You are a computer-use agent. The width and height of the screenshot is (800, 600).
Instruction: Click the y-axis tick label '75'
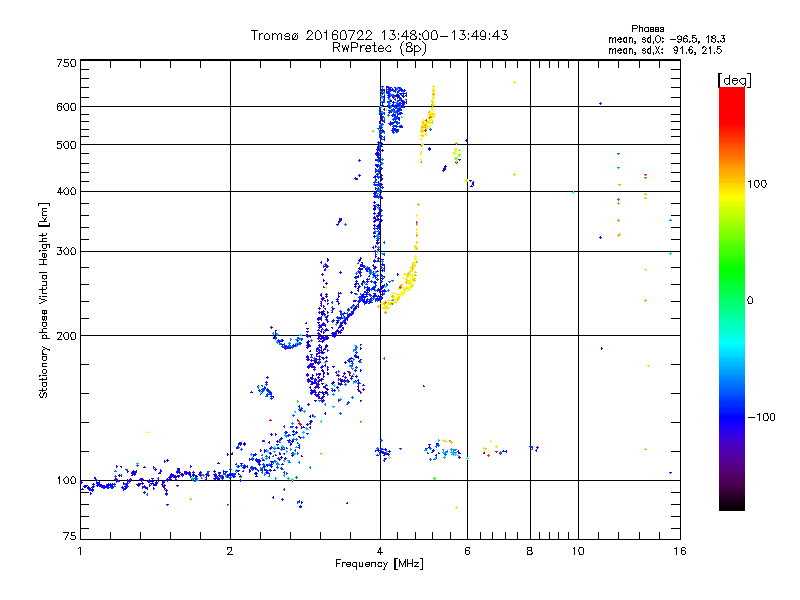[x=70, y=536]
